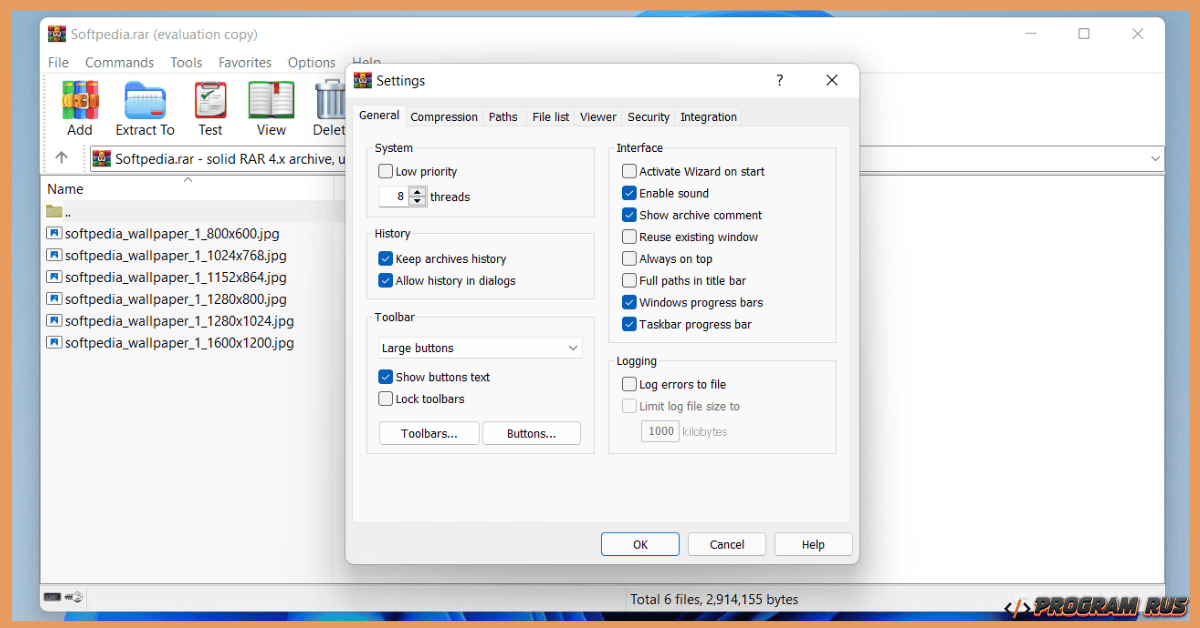
Task: Click the OK button in Settings
Action: coord(640,544)
